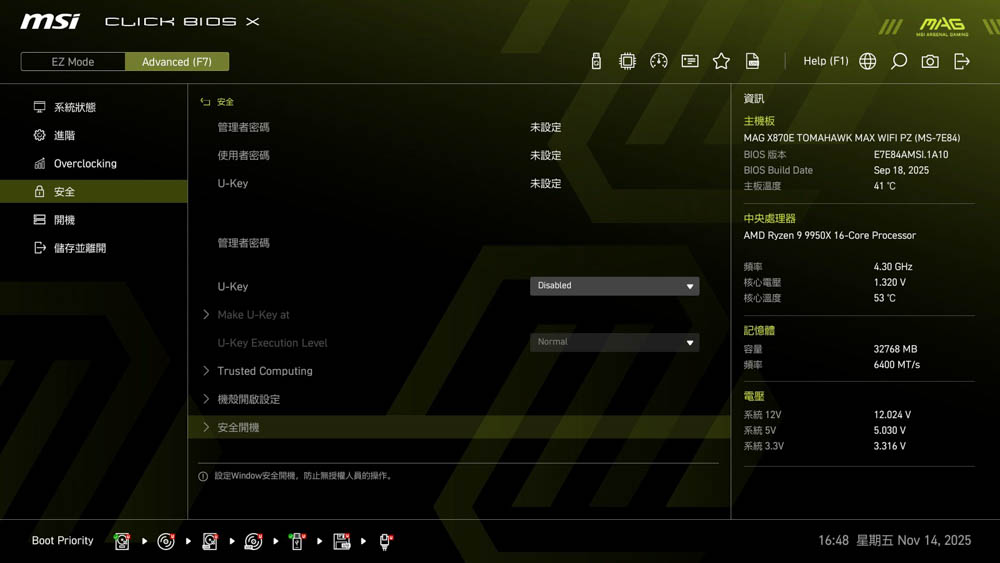The height and width of the screenshot is (563, 1000).
Task: Select Advanced (F7) mode
Action: 177,62
